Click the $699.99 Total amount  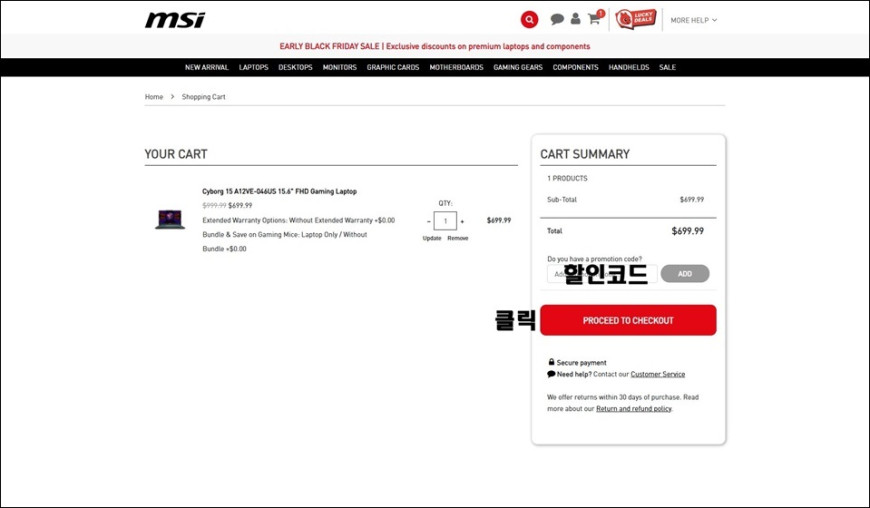(x=687, y=231)
